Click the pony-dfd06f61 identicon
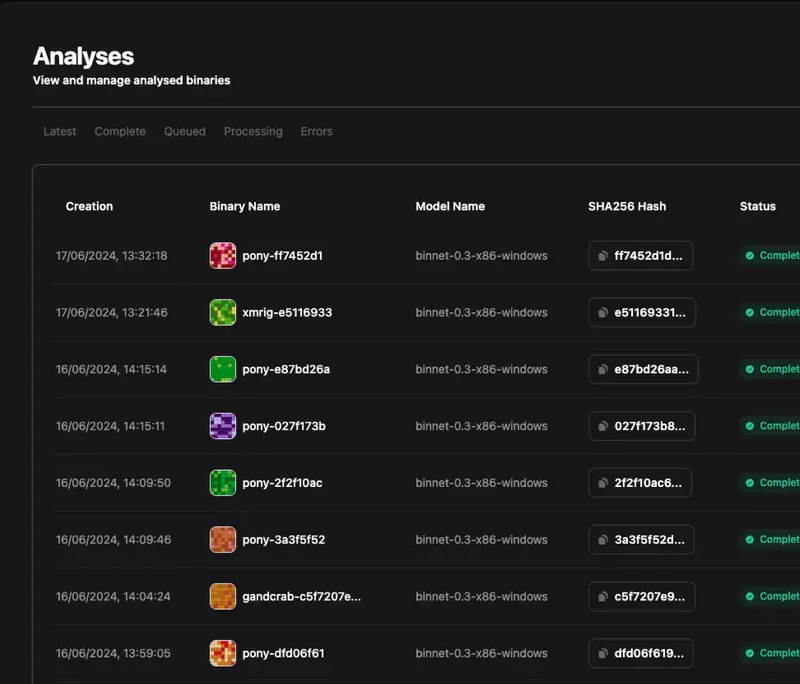The height and width of the screenshot is (684, 800). point(223,653)
